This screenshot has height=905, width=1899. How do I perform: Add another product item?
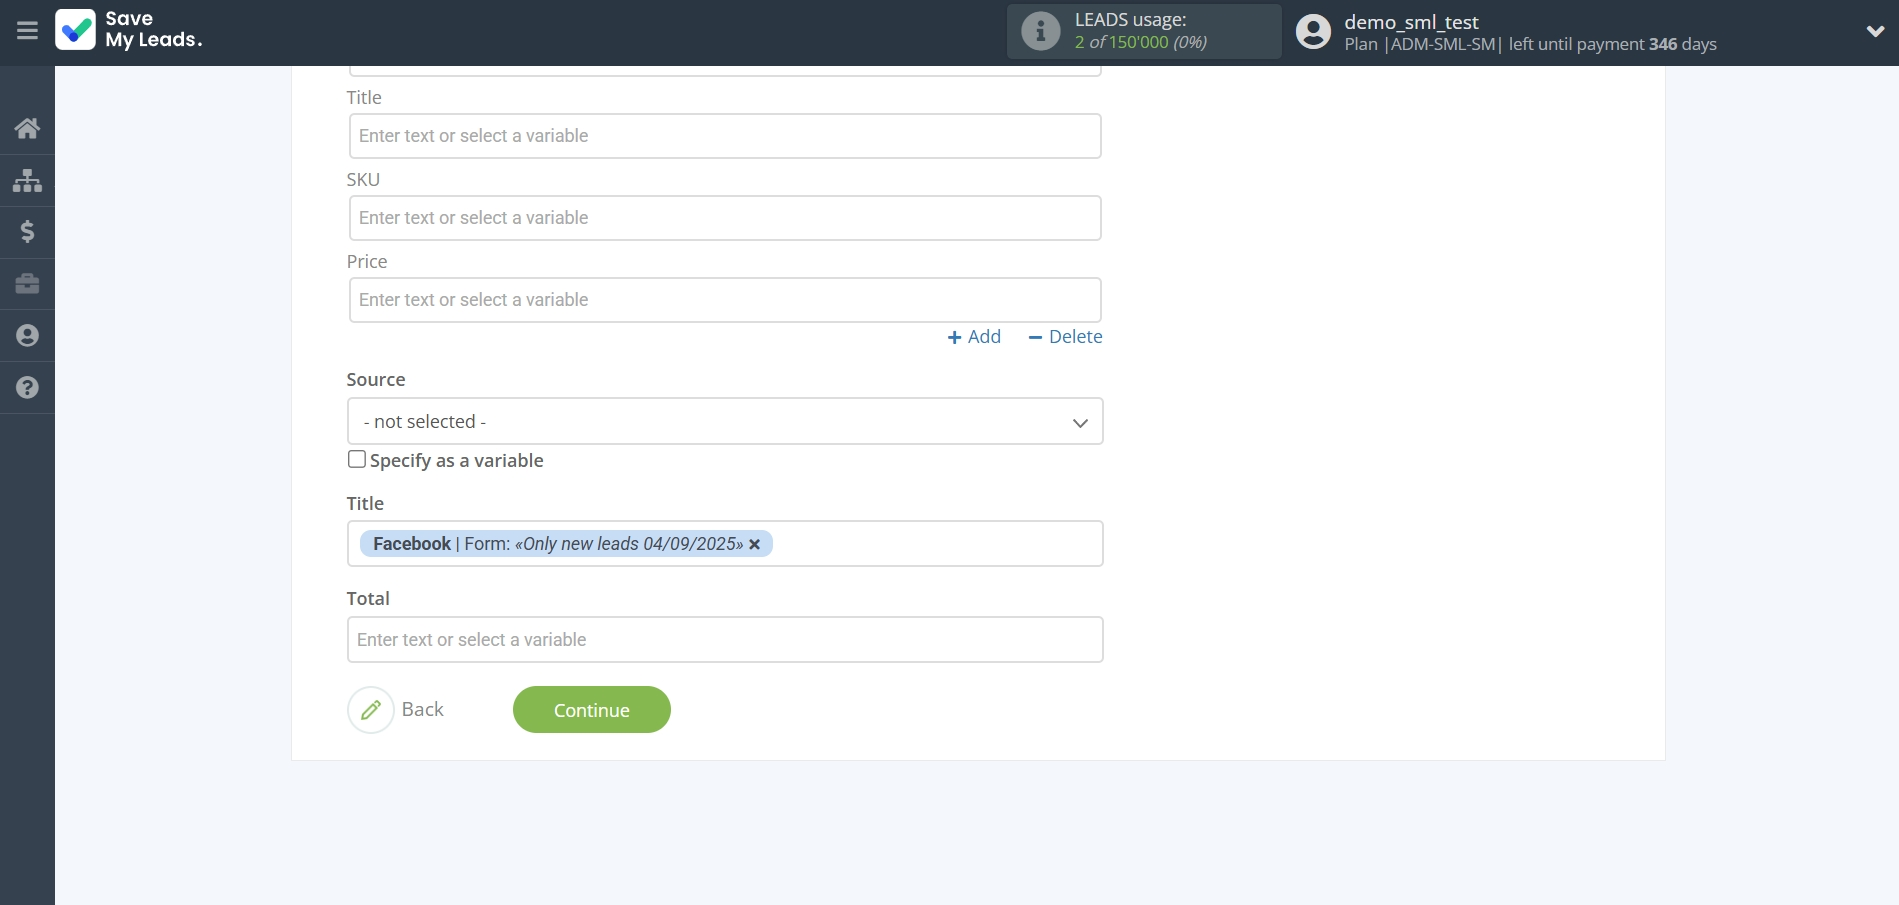(974, 337)
